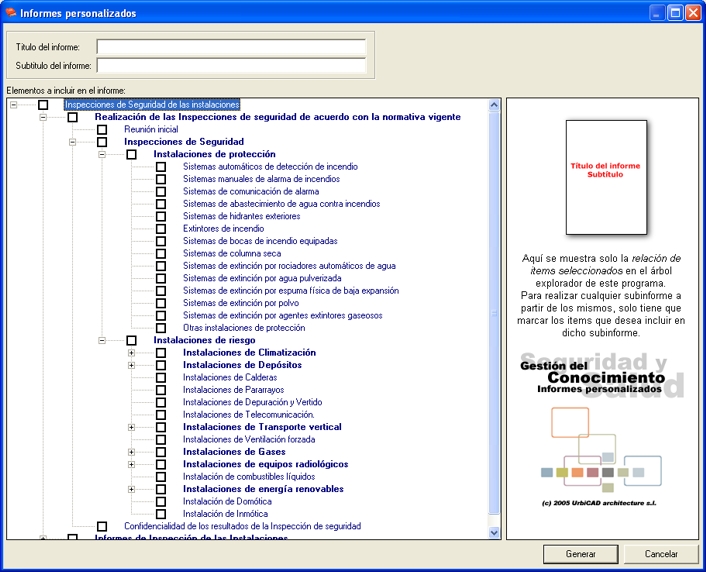
Task: Check 'Sistemas de extinción por polvo' box
Action: tap(161, 303)
